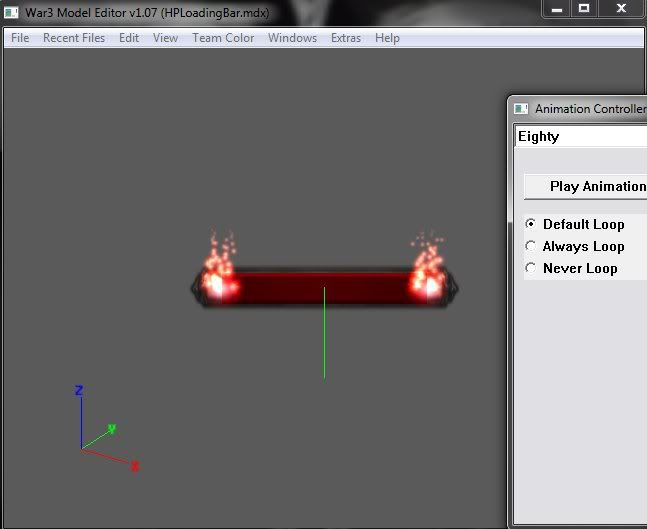The width and height of the screenshot is (647, 529).
Task: Open the Edit menu
Action: tap(129, 38)
